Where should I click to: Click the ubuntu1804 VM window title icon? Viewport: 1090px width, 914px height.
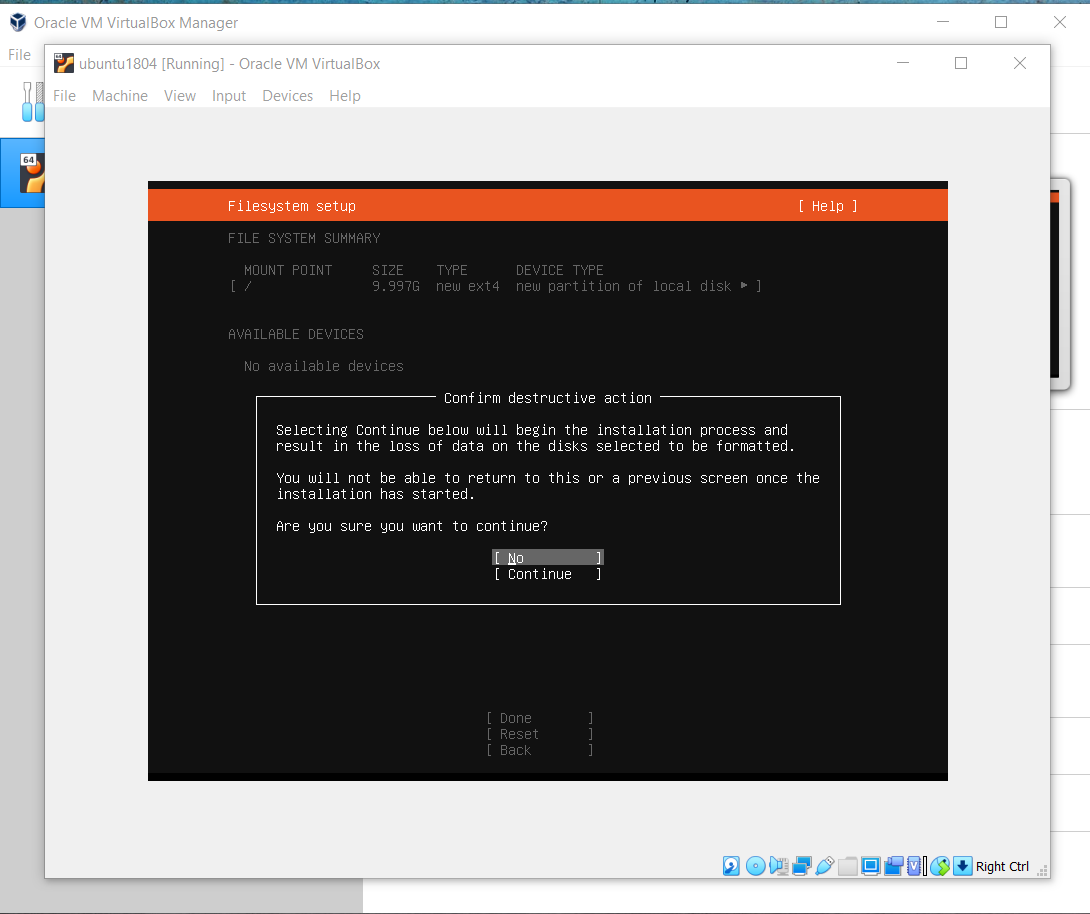tap(64, 64)
